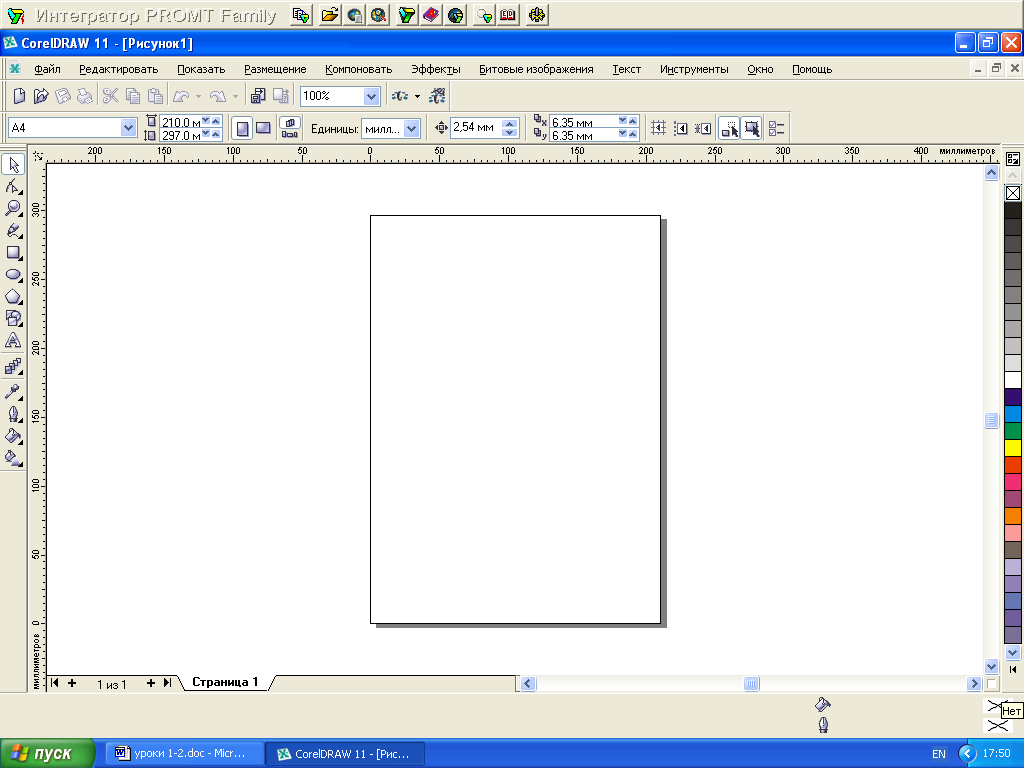Pick the green palette swatch

[1013, 430]
